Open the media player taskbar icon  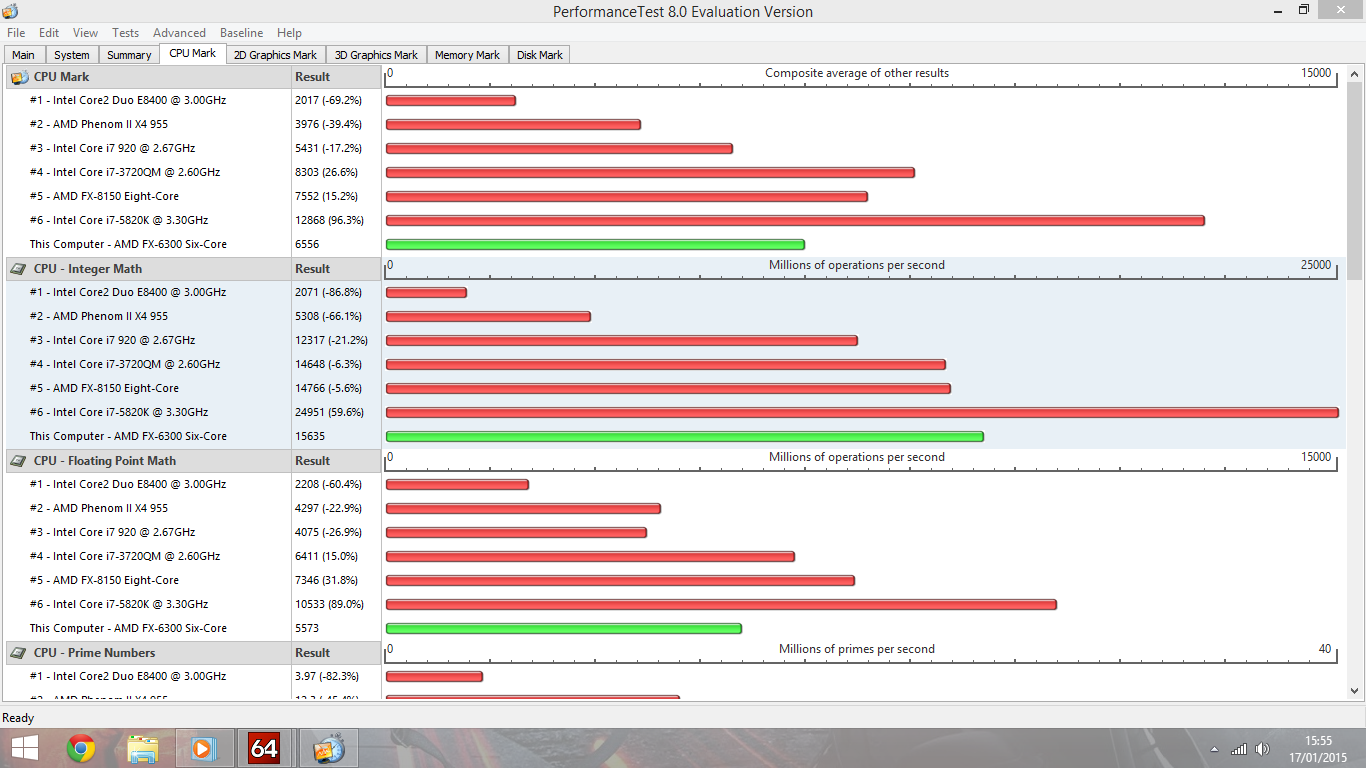point(204,748)
